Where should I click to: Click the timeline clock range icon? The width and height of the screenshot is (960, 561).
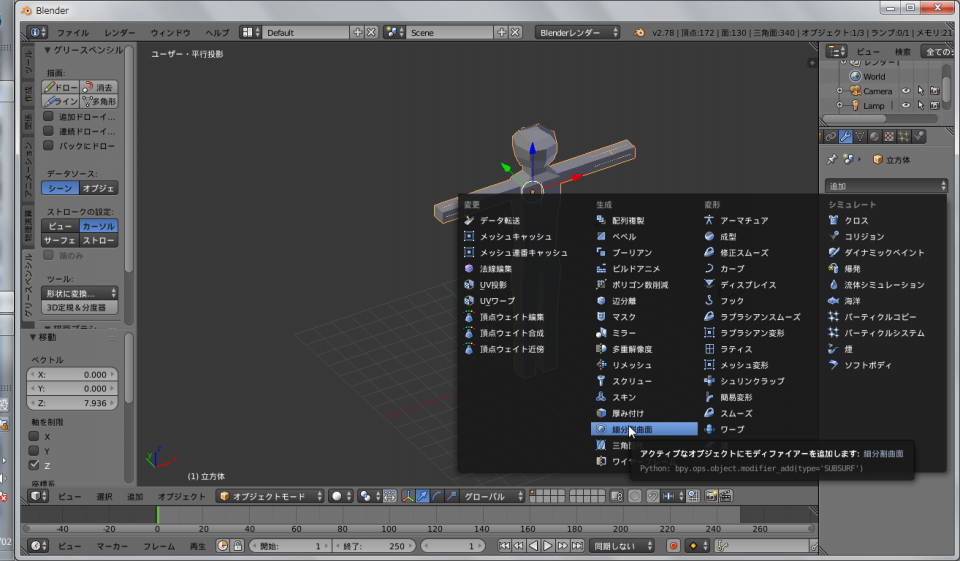coord(223,546)
